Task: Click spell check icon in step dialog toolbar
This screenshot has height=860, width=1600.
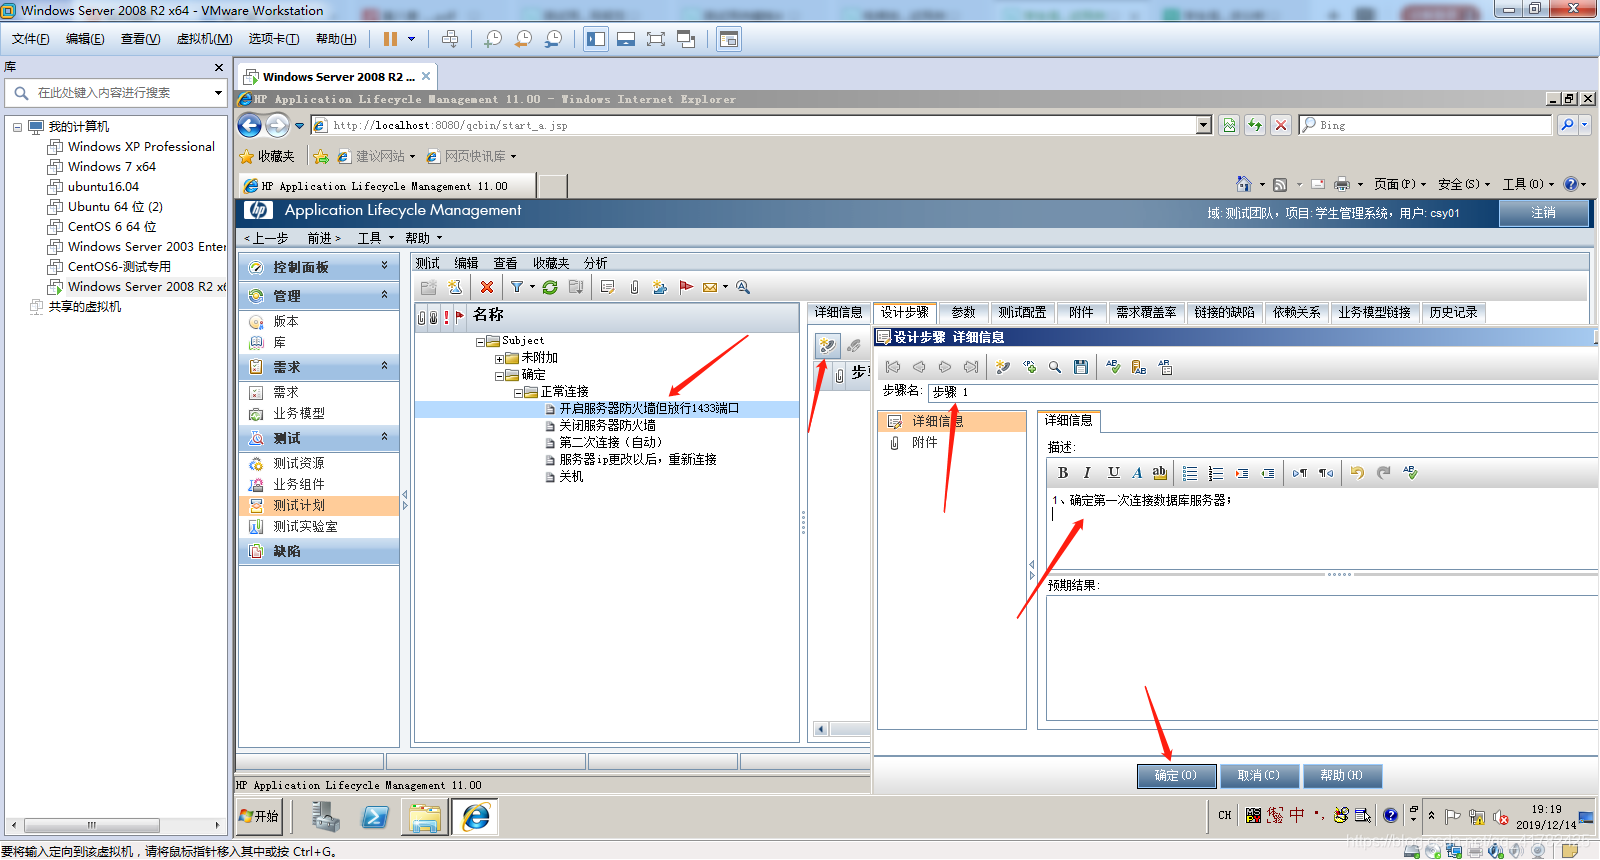Action: coord(1113,367)
